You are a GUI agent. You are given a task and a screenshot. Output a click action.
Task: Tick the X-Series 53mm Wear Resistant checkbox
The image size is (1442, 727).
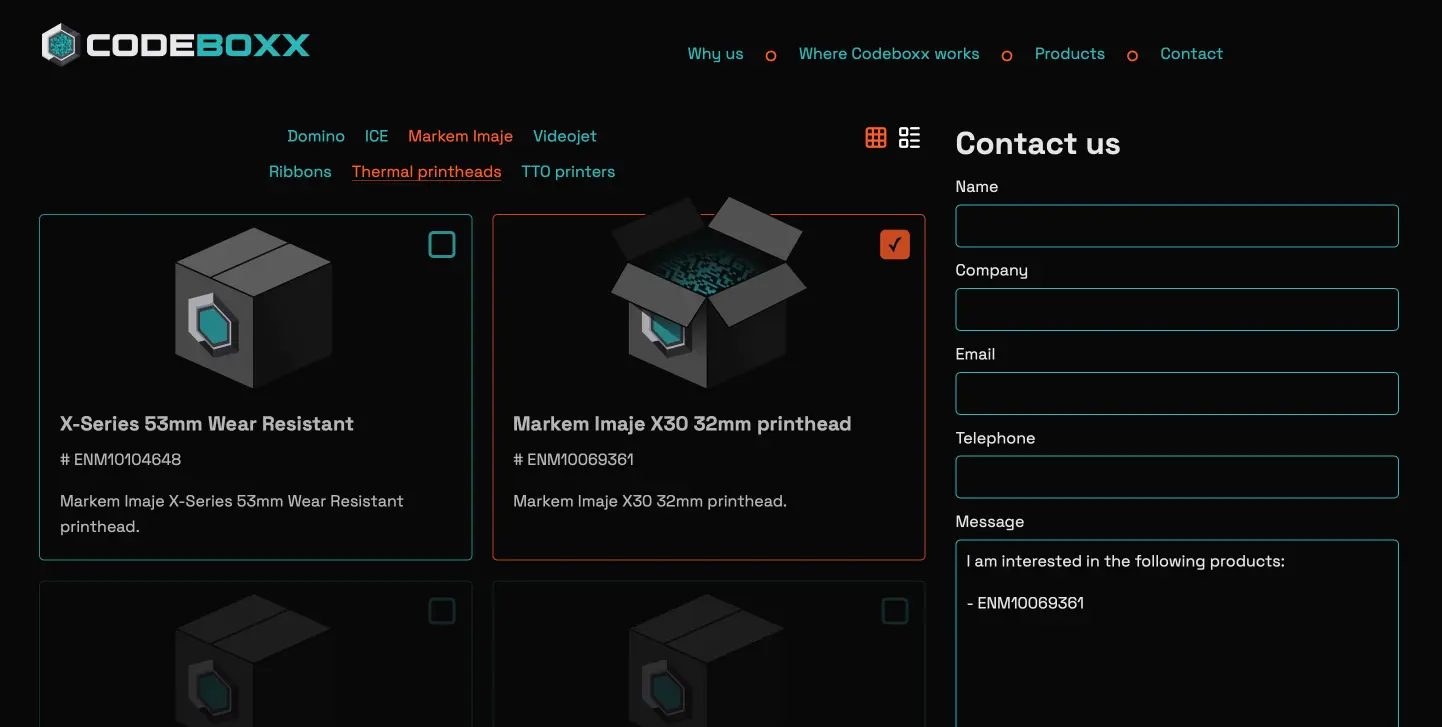[442, 244]
